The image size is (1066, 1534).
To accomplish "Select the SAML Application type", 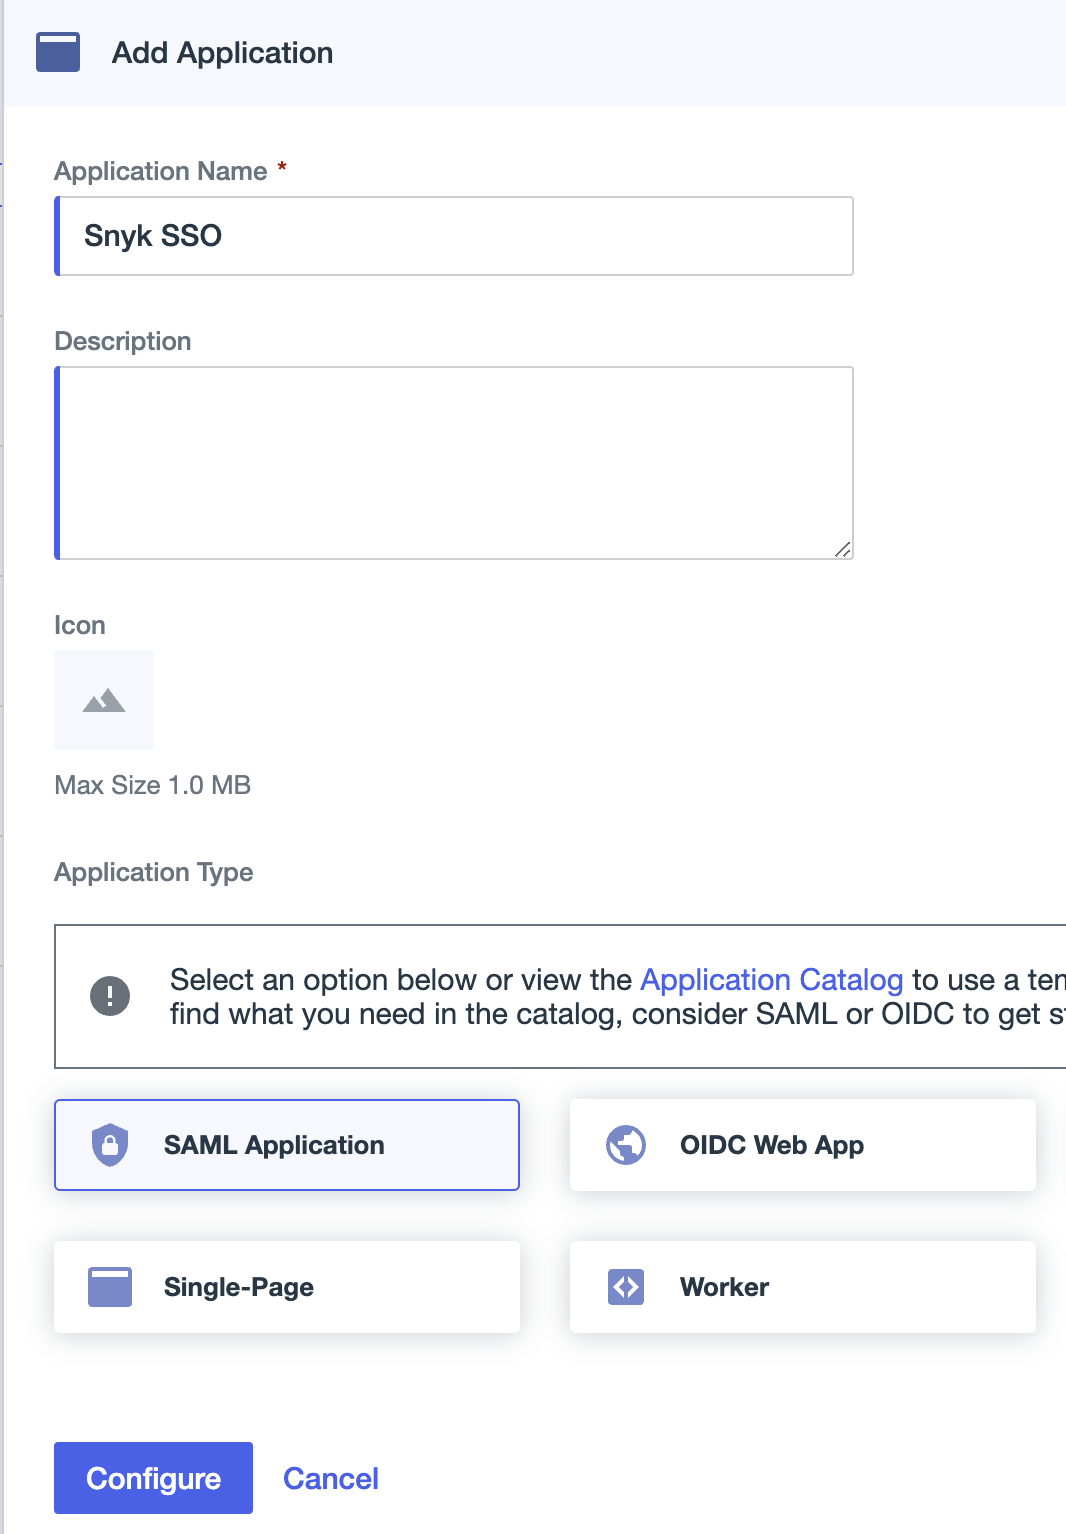I will pos(287,1145).
